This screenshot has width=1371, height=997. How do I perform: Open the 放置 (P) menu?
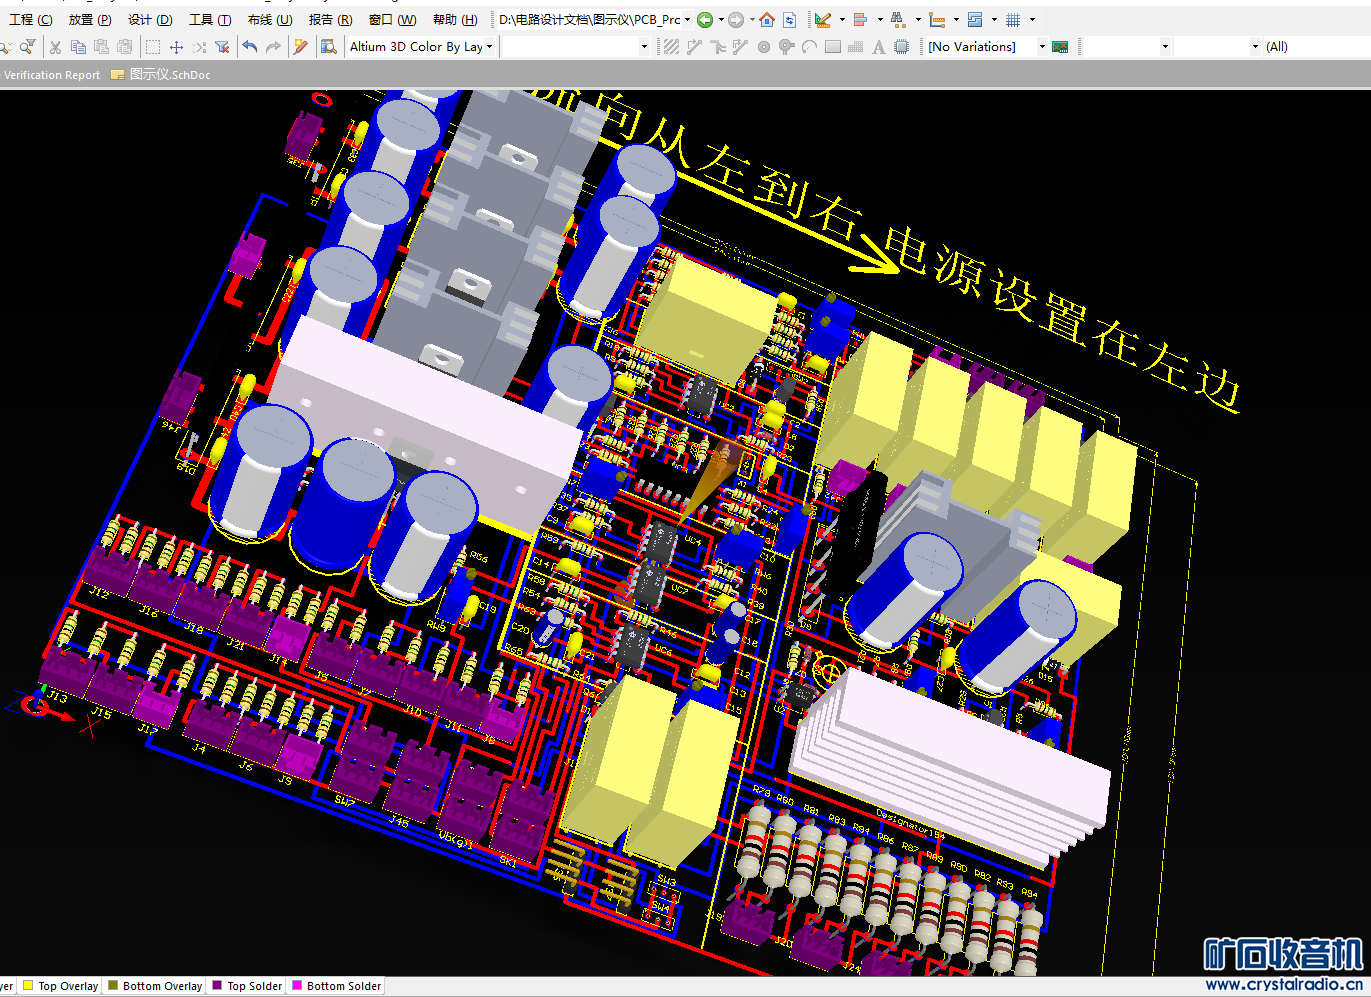[90, 20]
